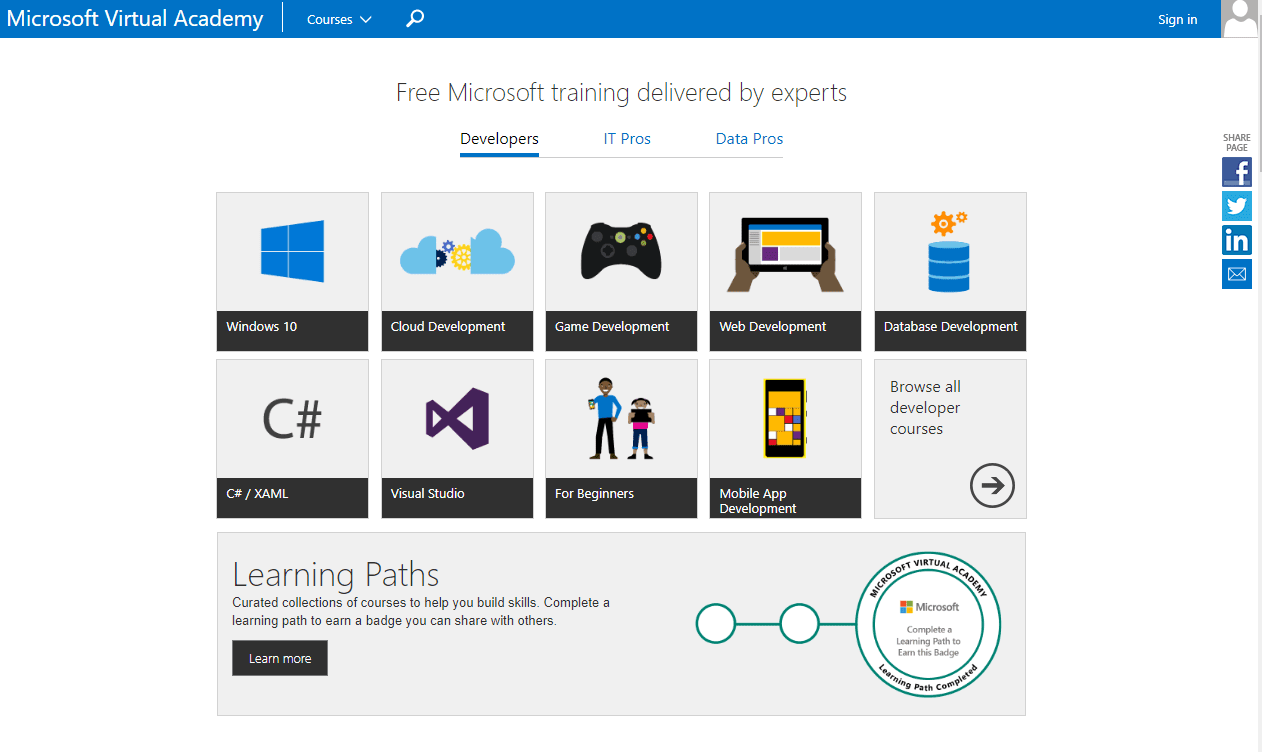The width and height of the screenshot is (1262, 752).
Task: Open Web Development tablet tile
Action: (785, 272)
